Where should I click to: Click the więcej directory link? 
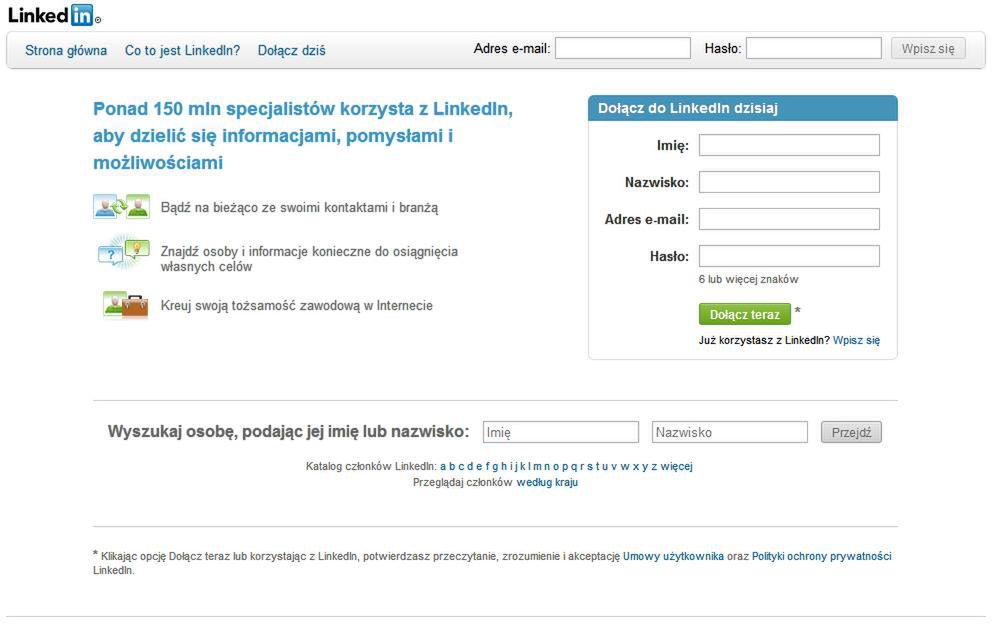click(677, 466)
